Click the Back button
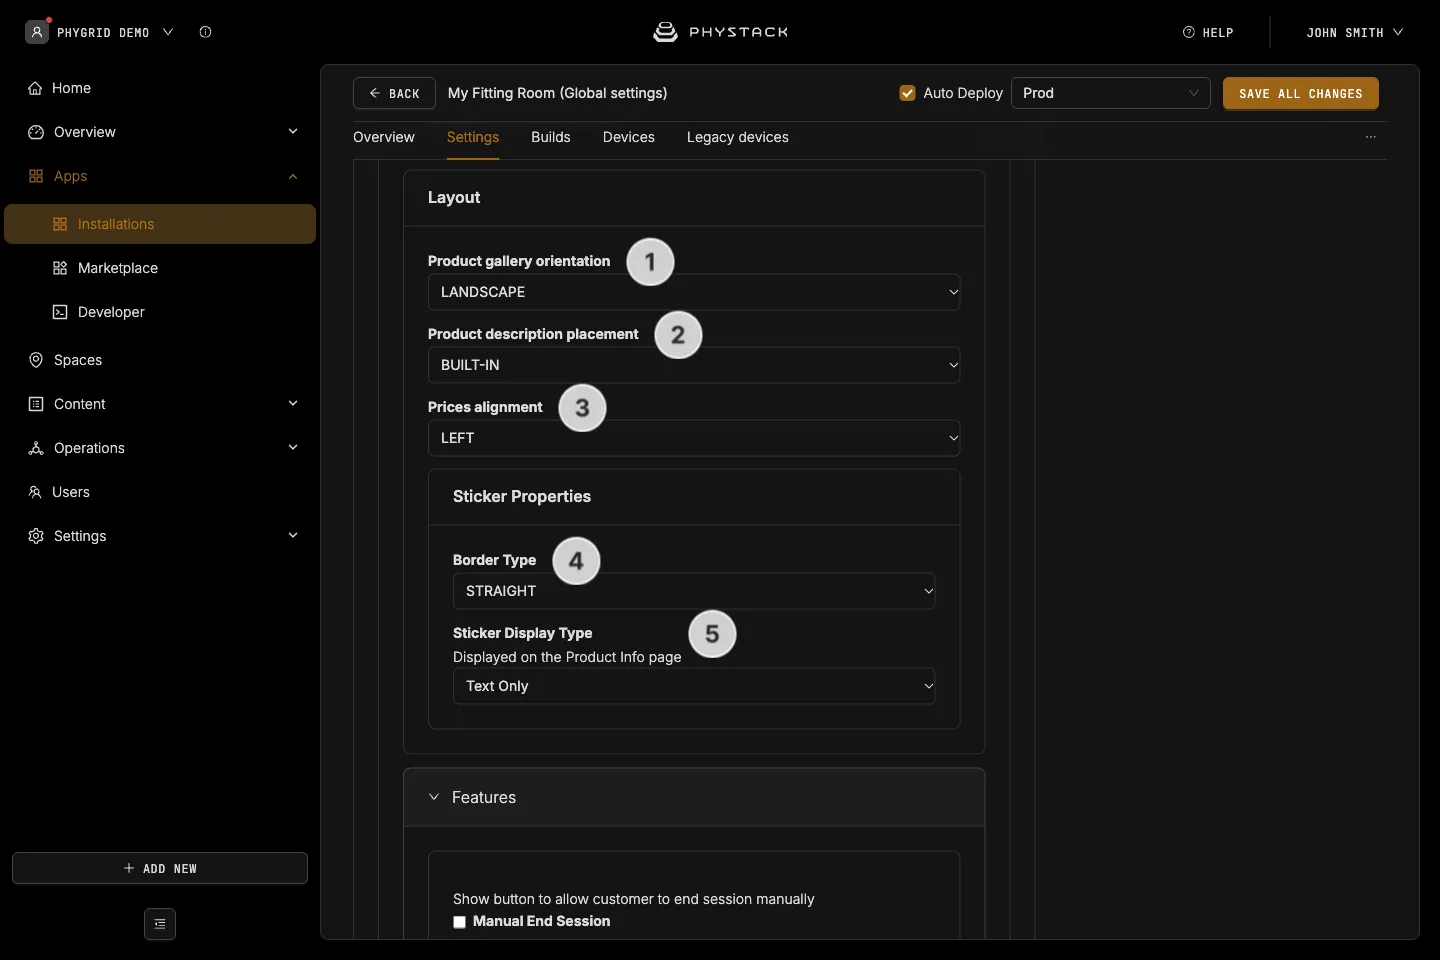Screen dimensions: 1440x960 point(394,93)
